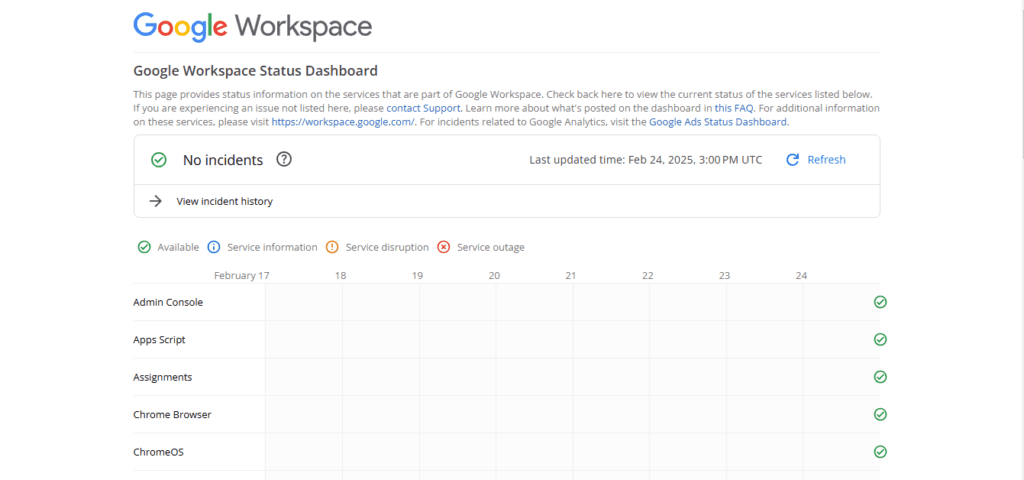Click the help question mark icon
The height and width of the screenshot is (480, 1024).
coord(284,160)
